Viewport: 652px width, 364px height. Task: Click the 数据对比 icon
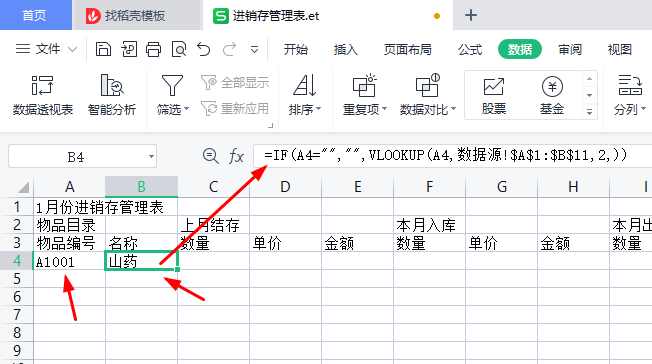(427, 85)
